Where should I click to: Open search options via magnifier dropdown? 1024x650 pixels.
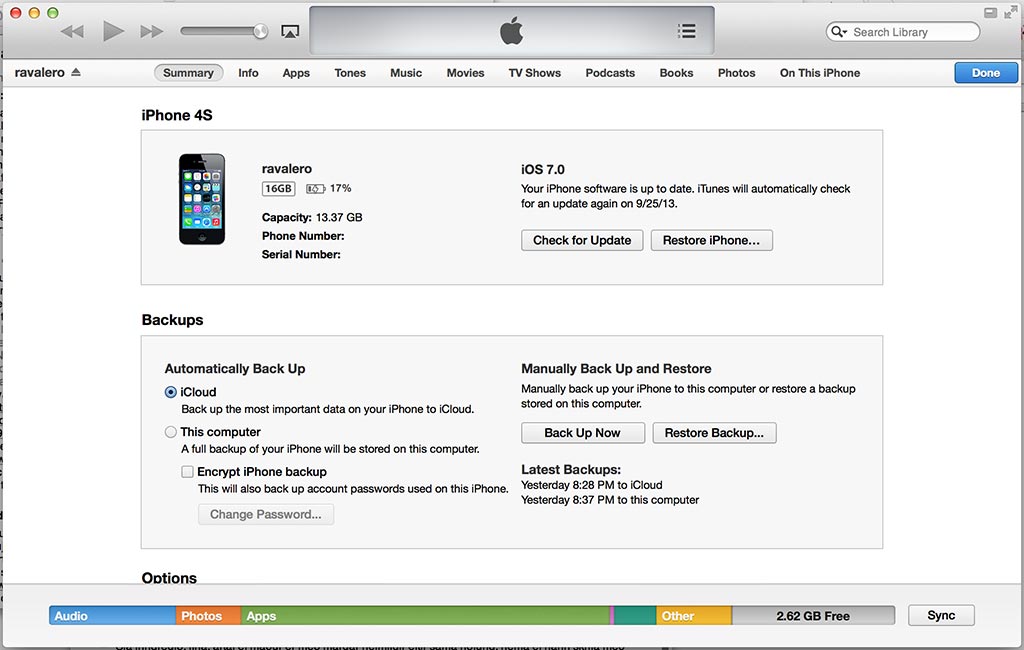coord(839,31)
